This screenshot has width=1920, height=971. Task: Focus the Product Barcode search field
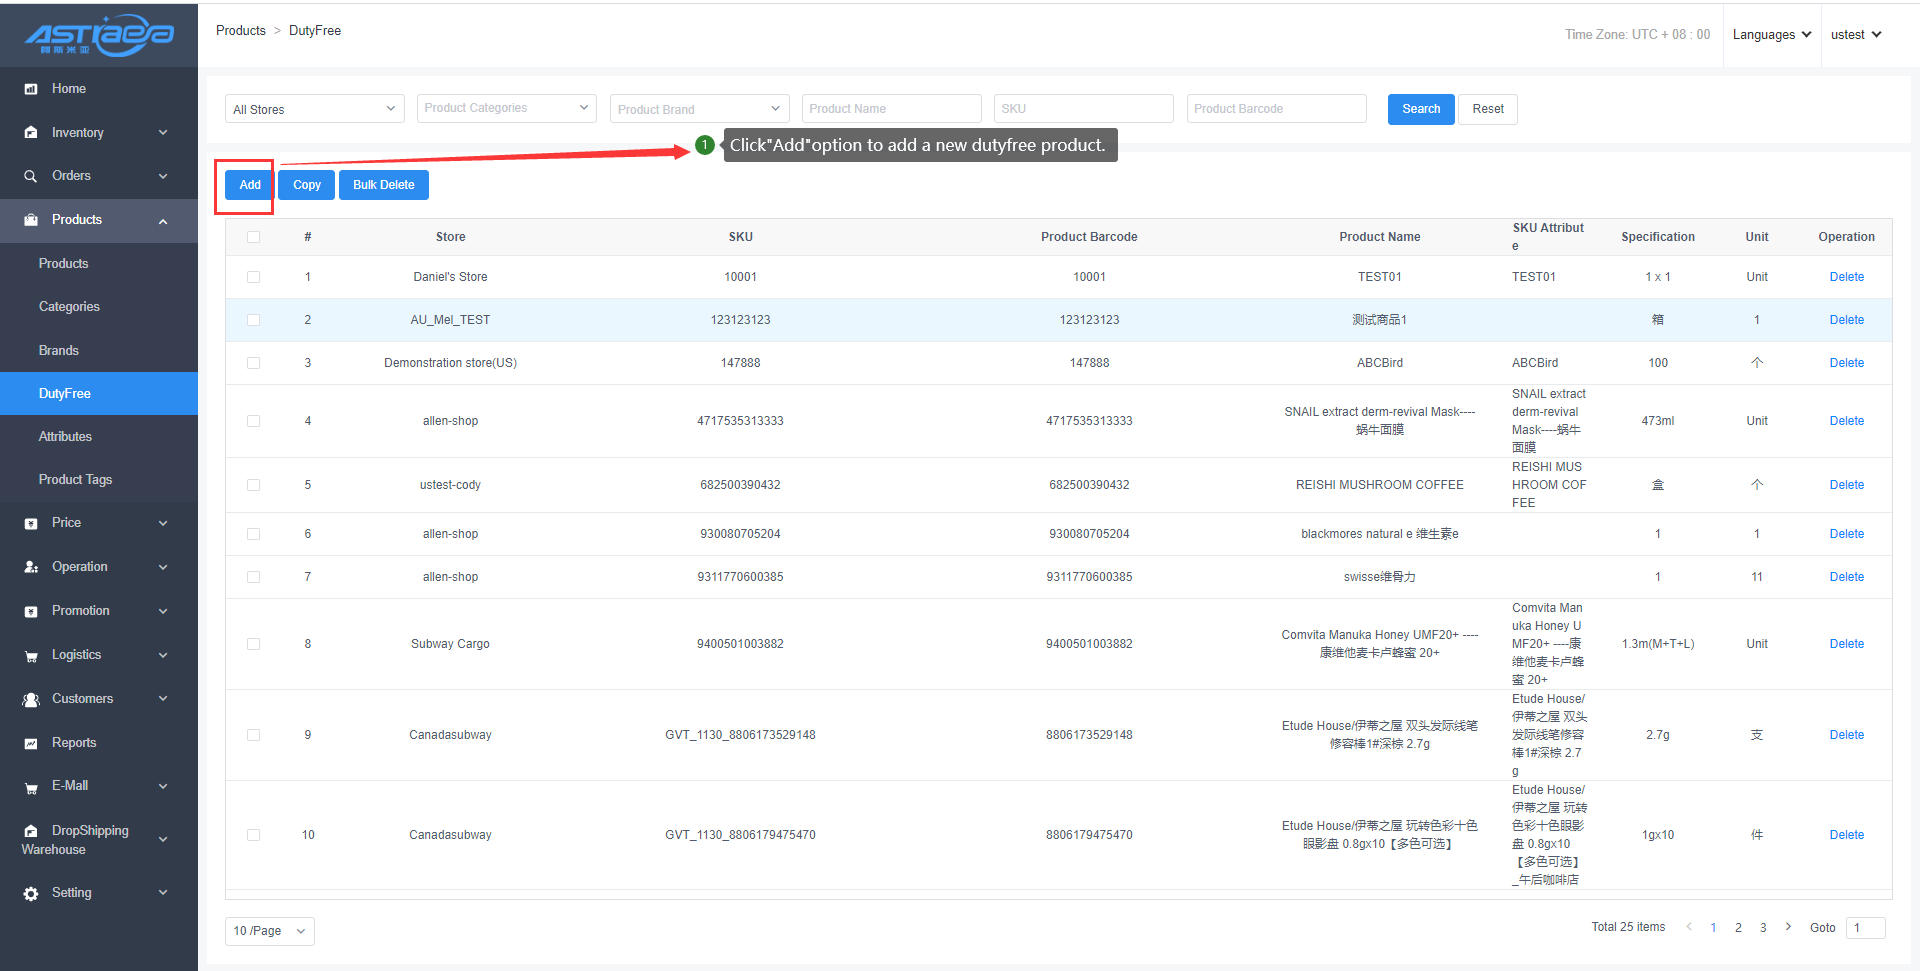click(x=1276, y=109)
